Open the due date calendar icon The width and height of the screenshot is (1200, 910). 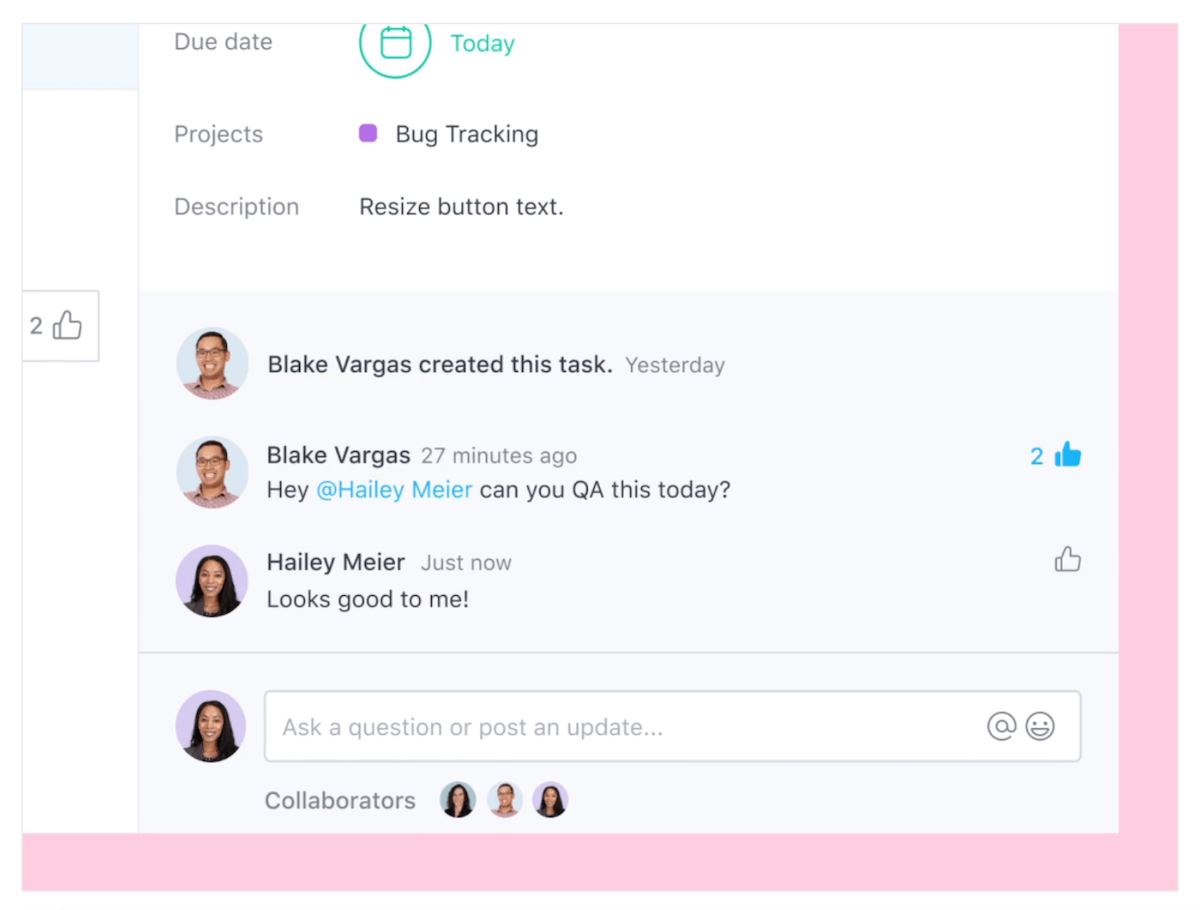click(395, 44)
